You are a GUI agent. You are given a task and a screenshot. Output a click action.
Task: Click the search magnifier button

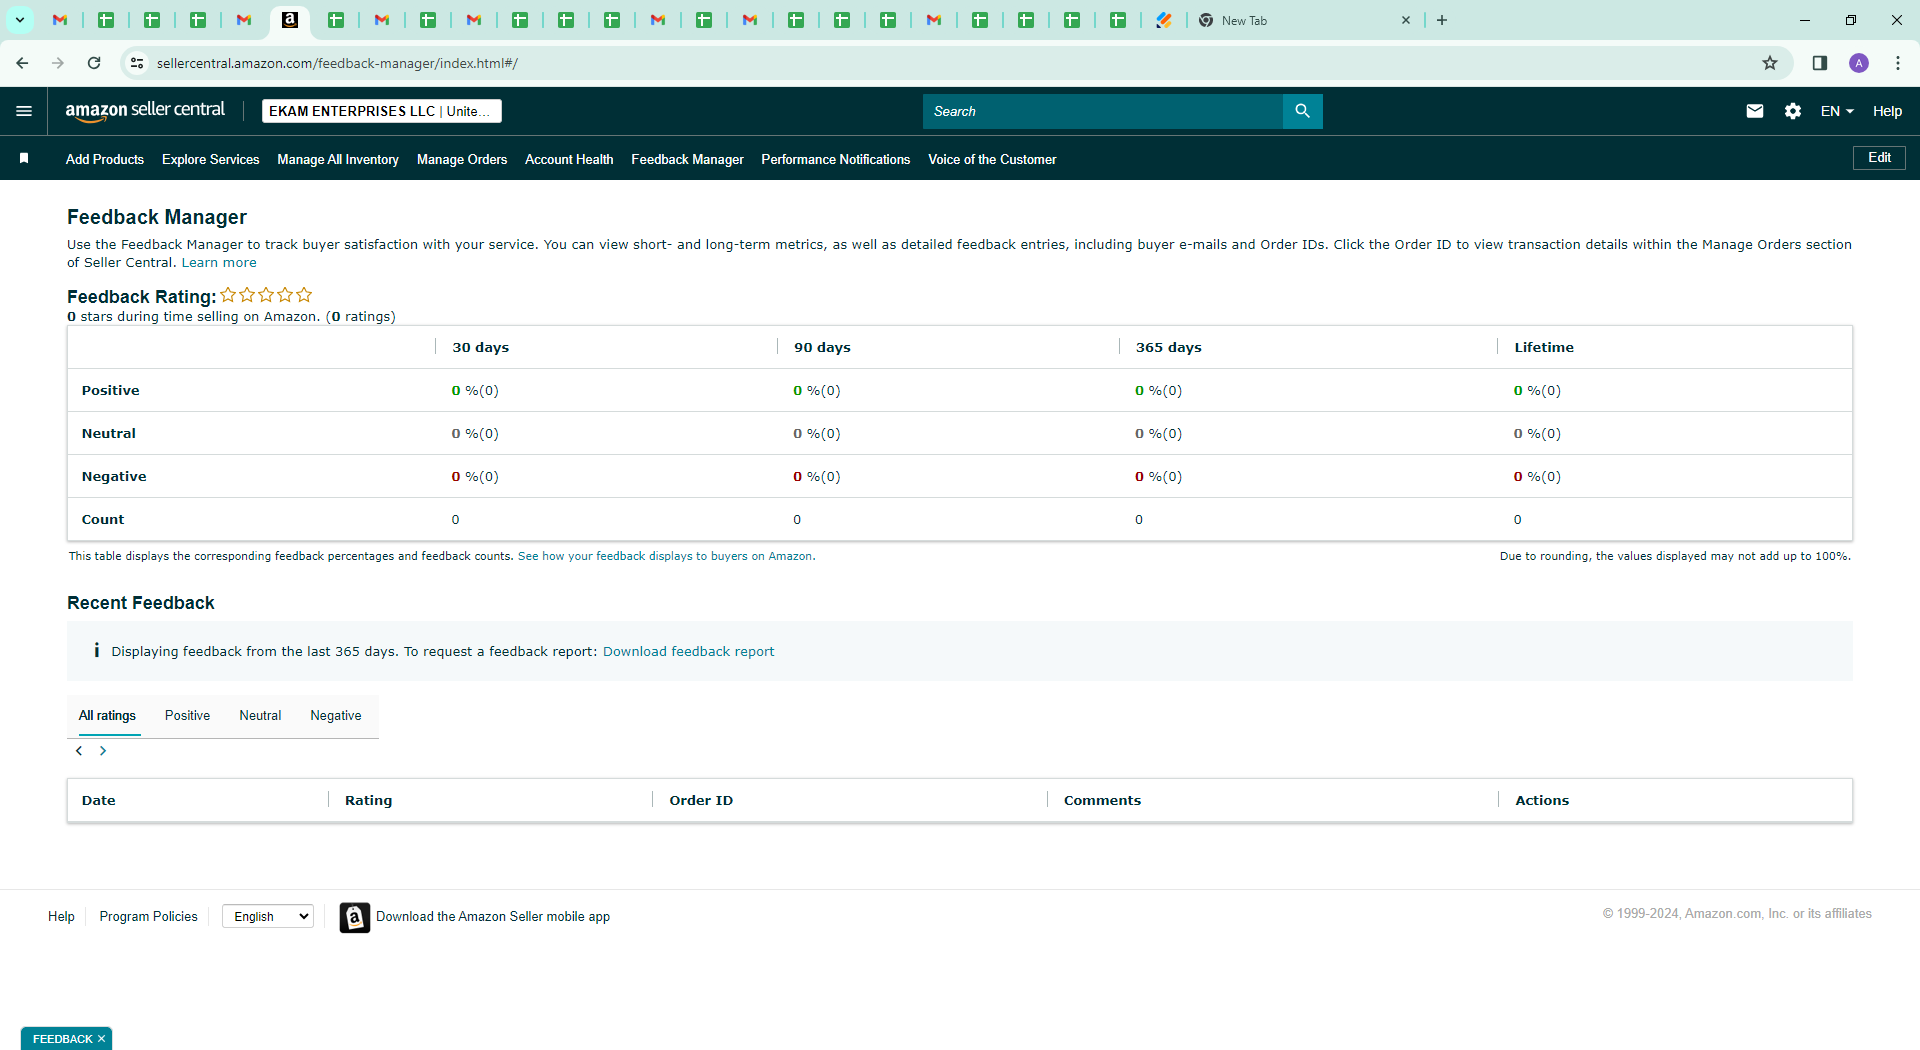(x=1302, y=111)
